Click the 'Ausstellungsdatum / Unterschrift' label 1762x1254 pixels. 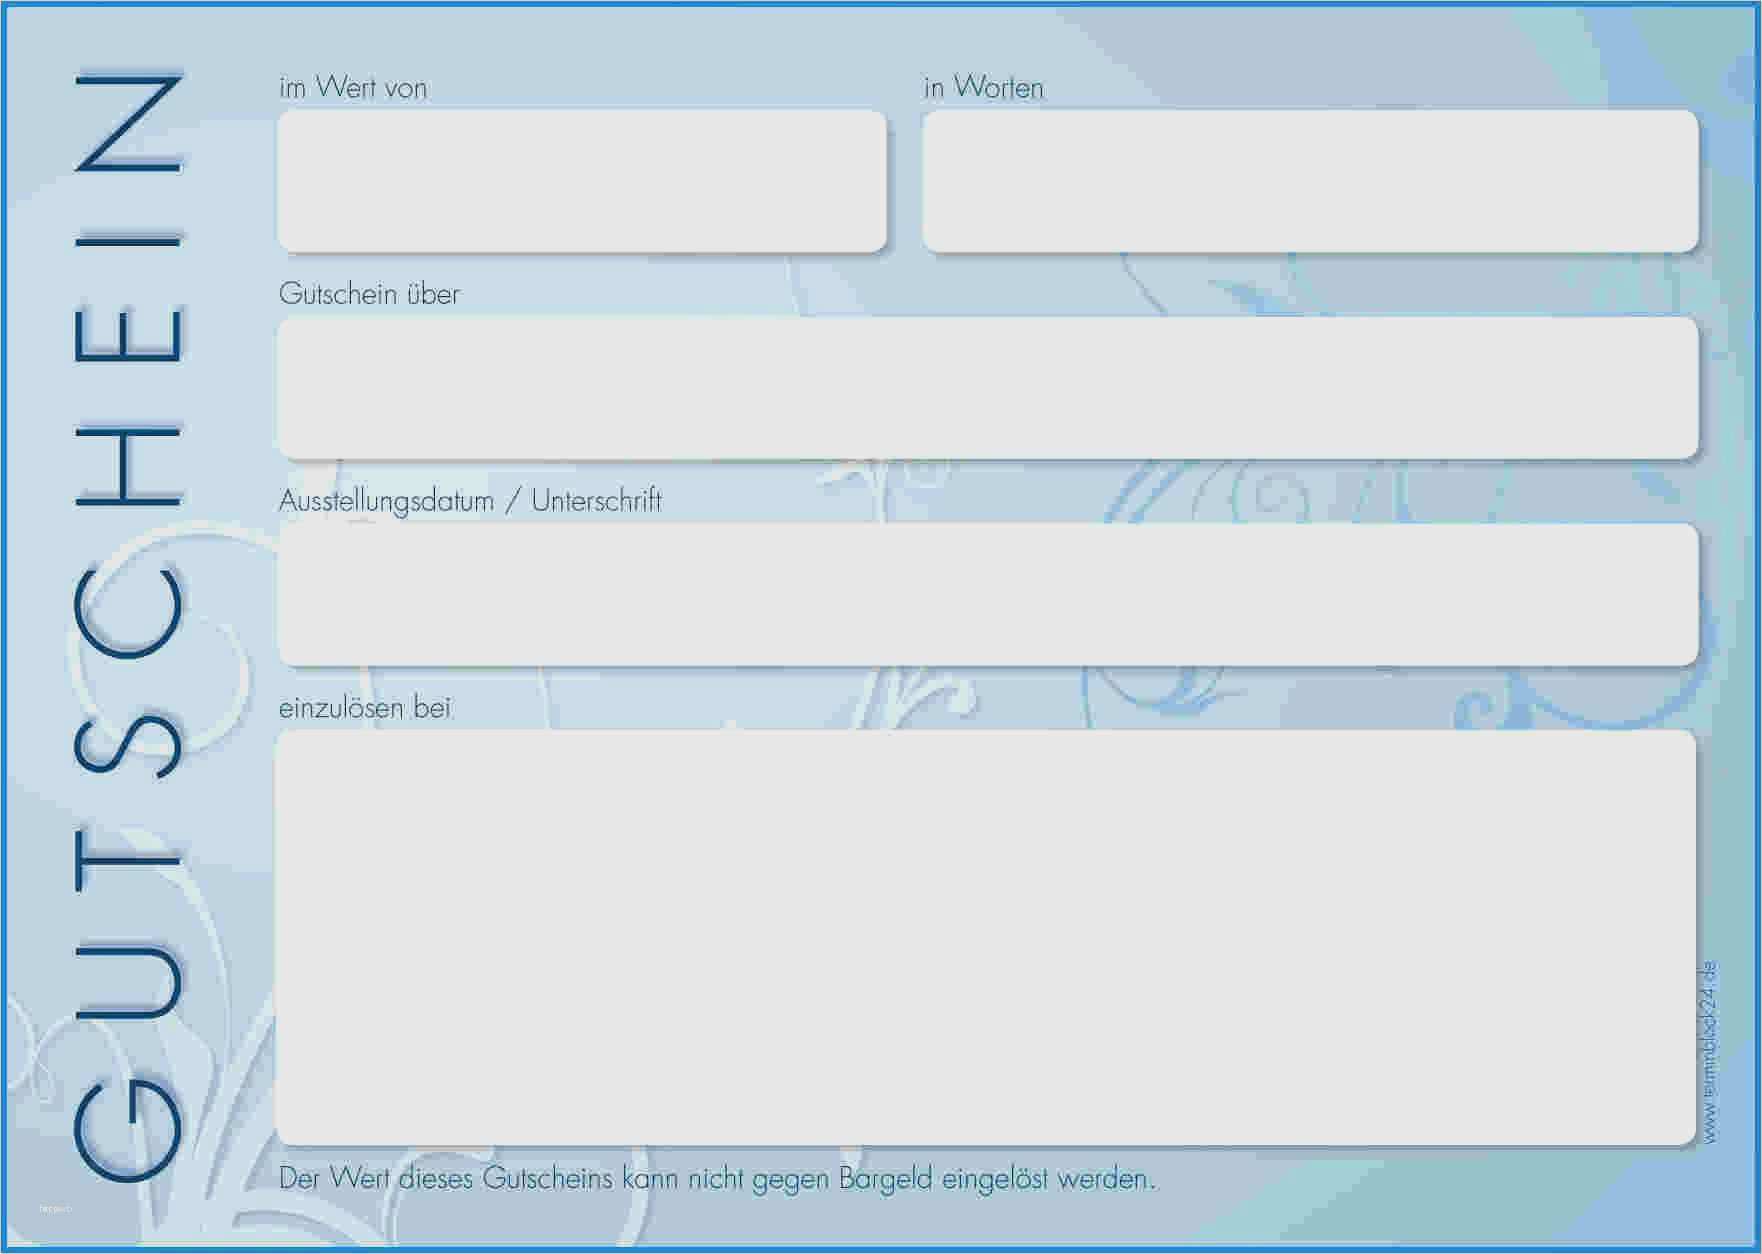[x=470, y=501]
